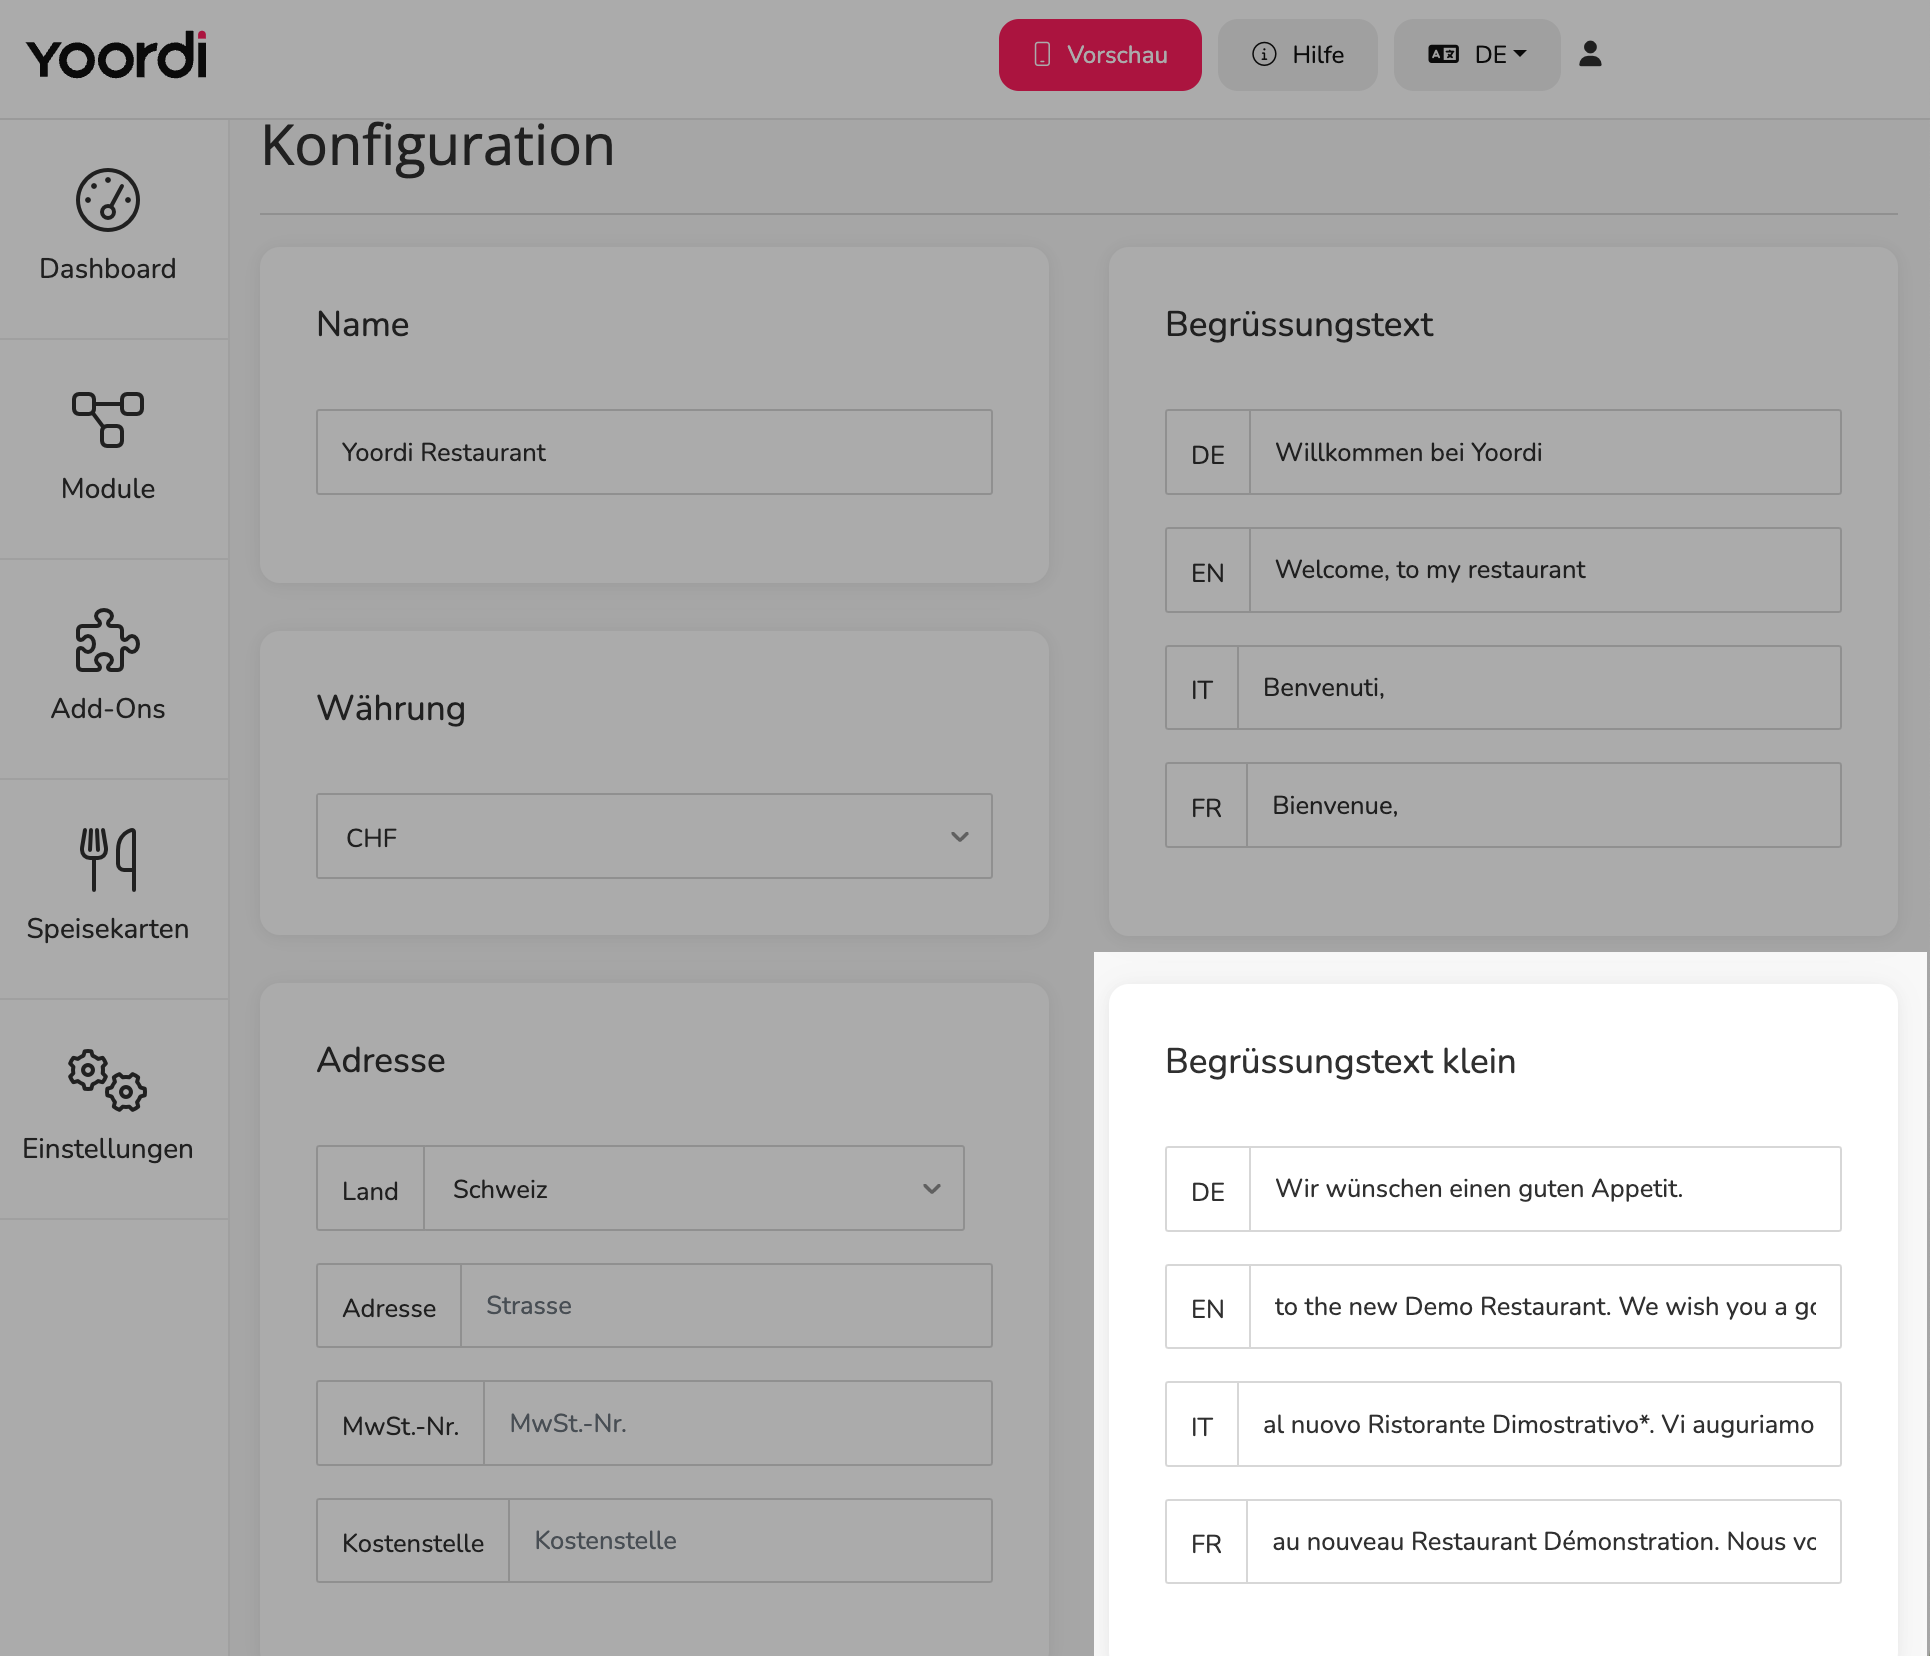Click the Adresse field label prefix
Screen dimensions: 1930x1656
click(x=389, y=1307)
